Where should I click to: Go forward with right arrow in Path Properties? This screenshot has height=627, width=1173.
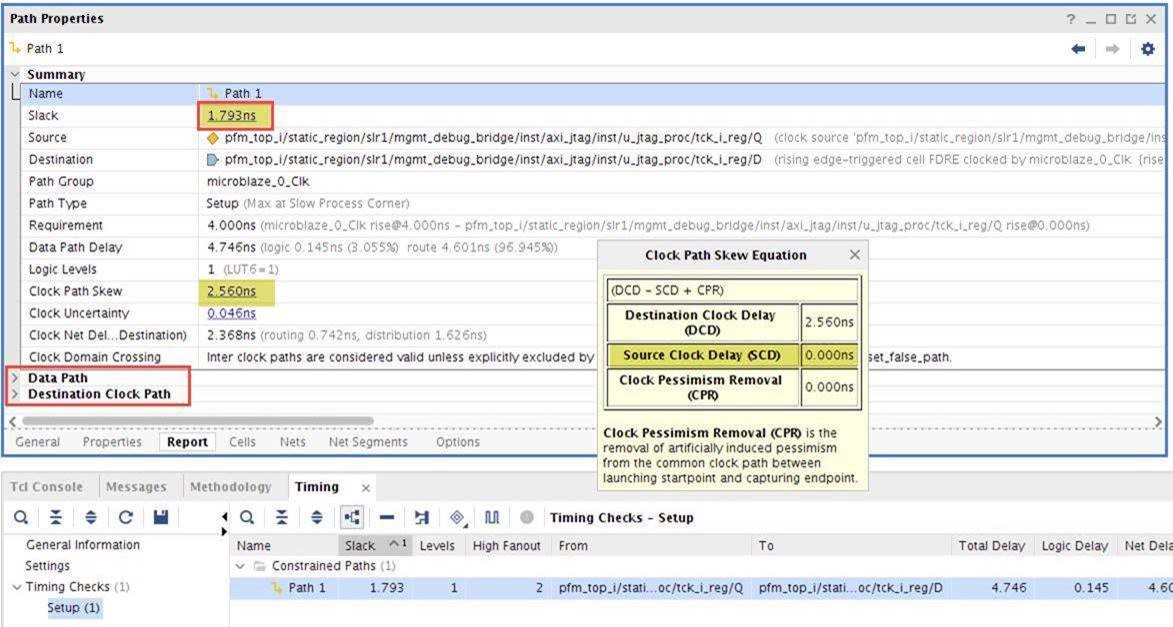point(1112,49)
